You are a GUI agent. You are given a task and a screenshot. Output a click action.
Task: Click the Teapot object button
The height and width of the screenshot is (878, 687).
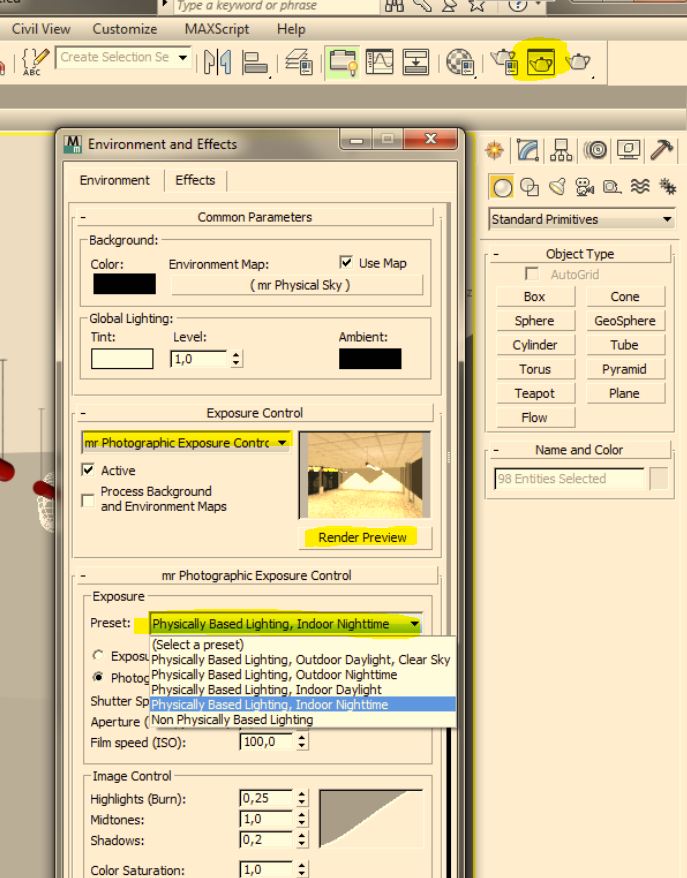535,393
